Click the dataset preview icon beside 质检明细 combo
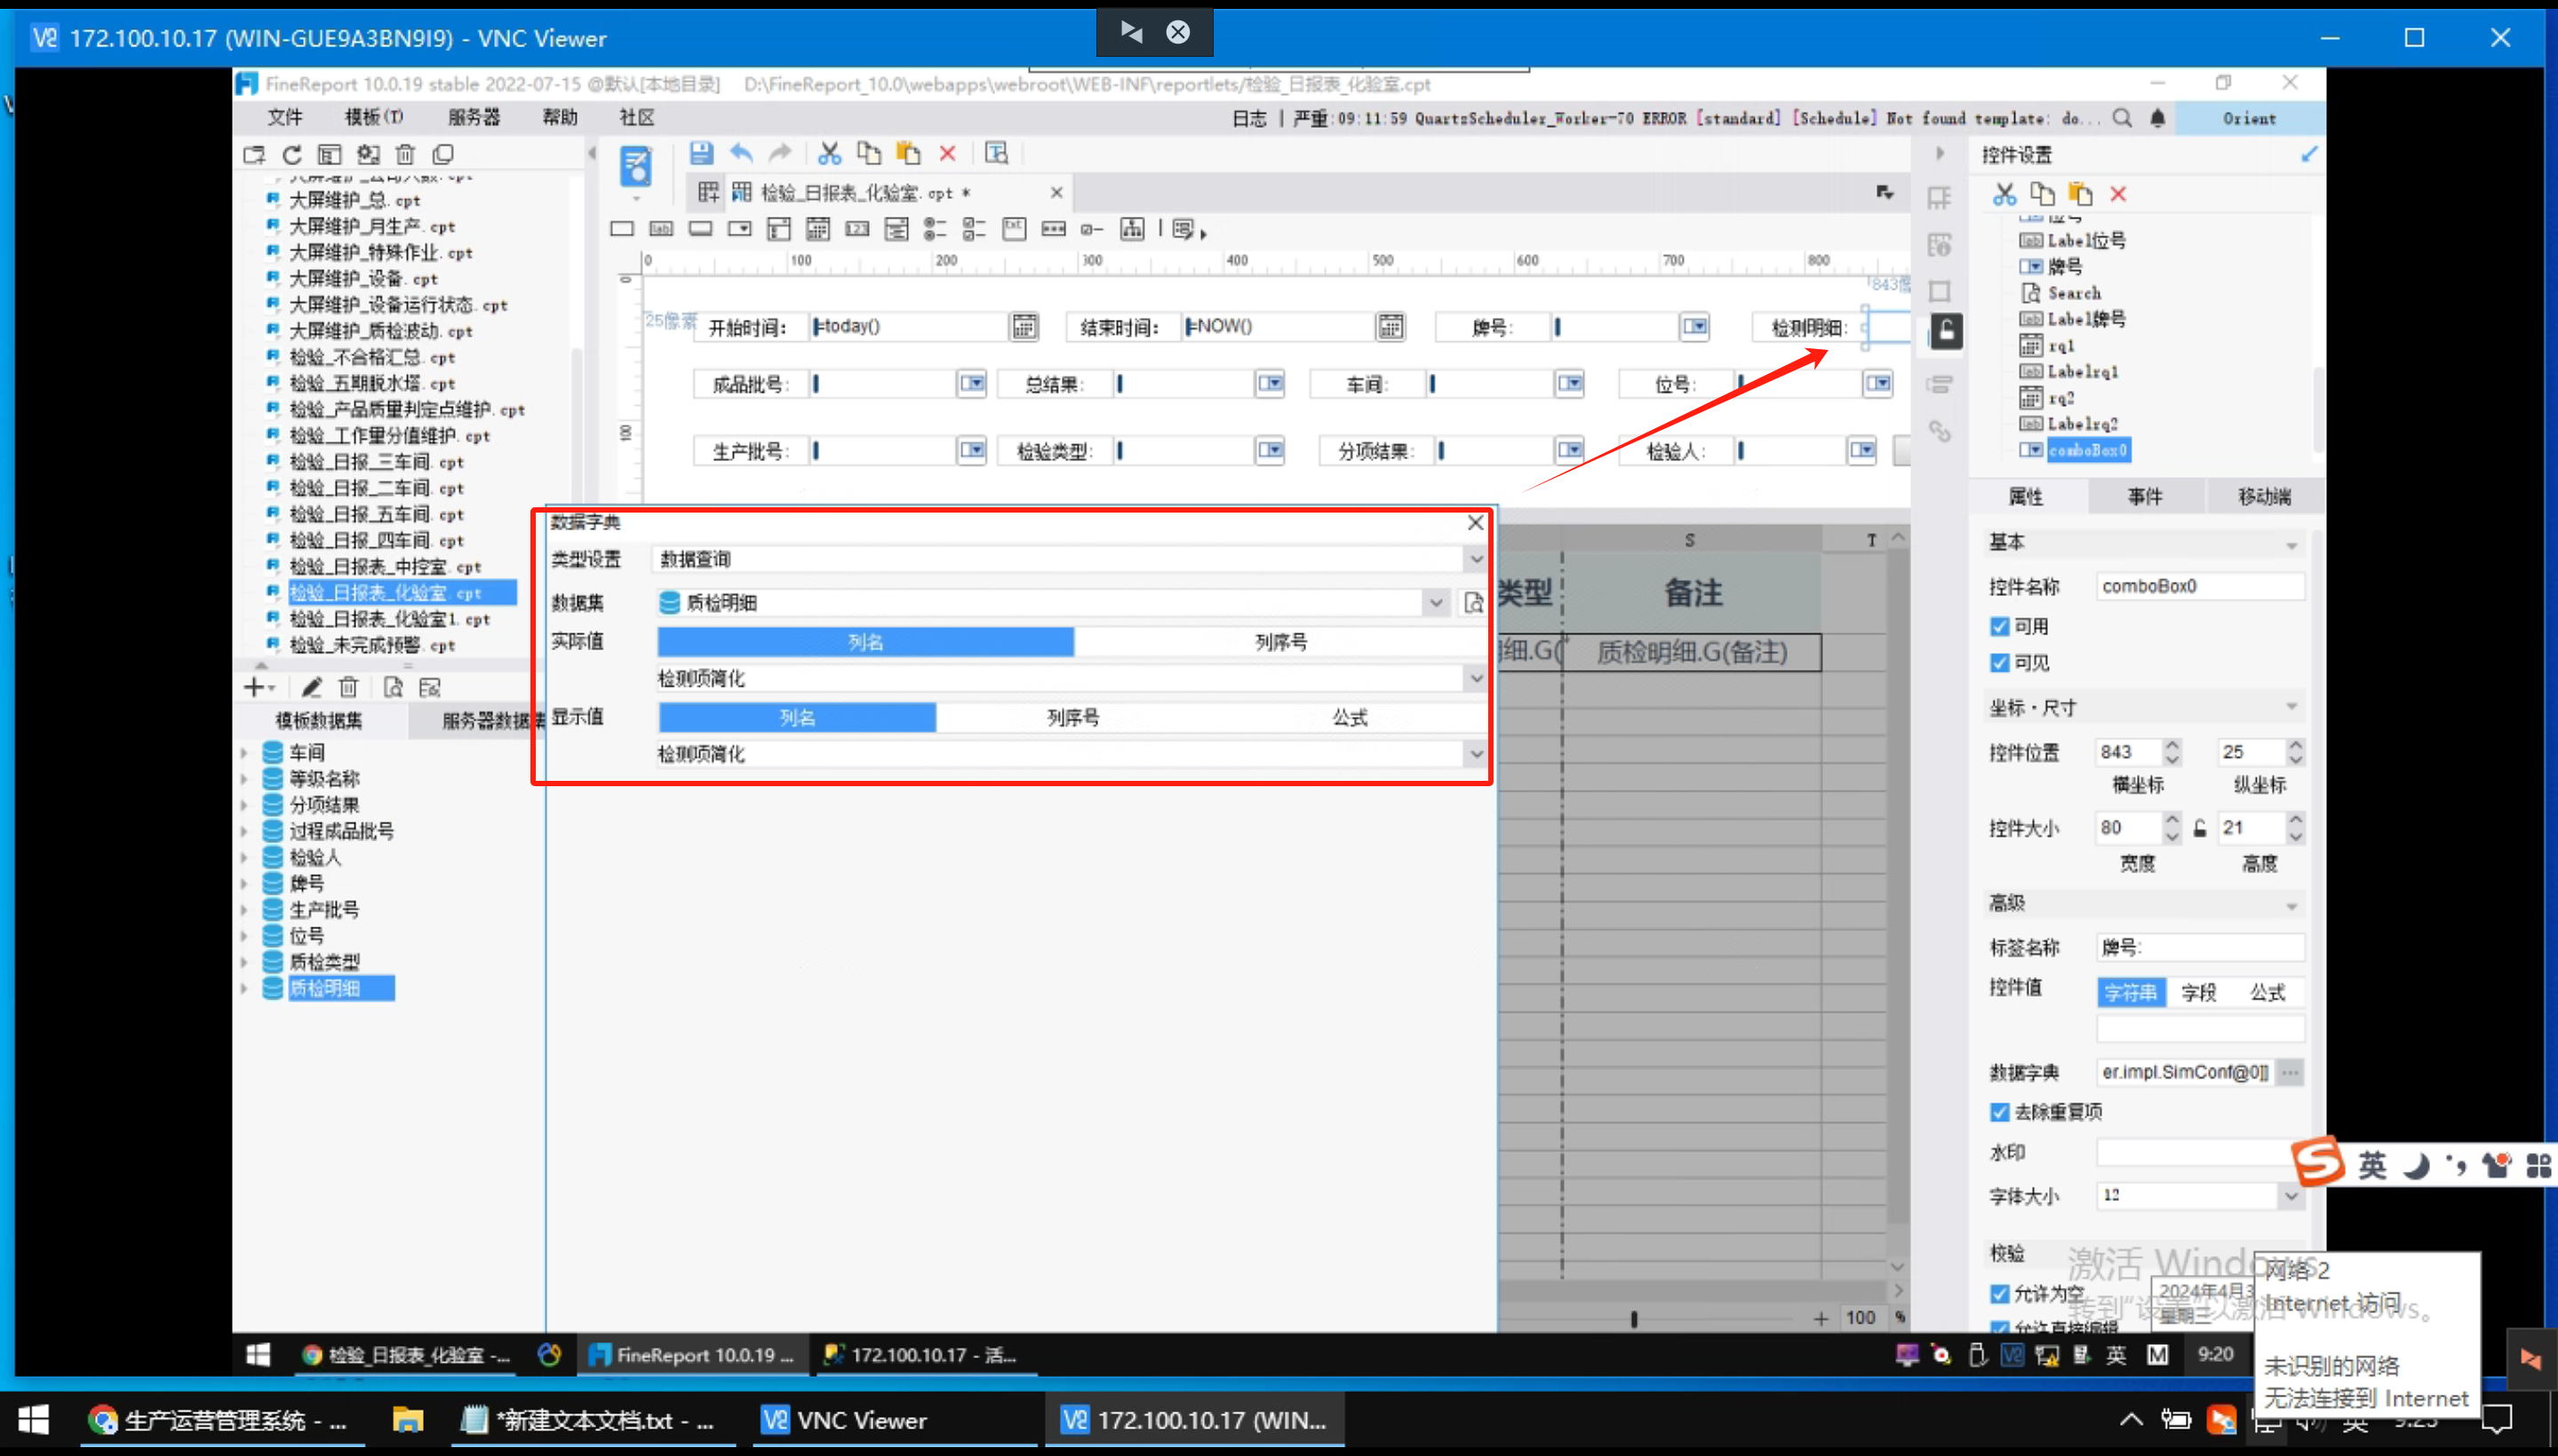This screenshot has height=1456, width=2558. tap(1474, 602)
